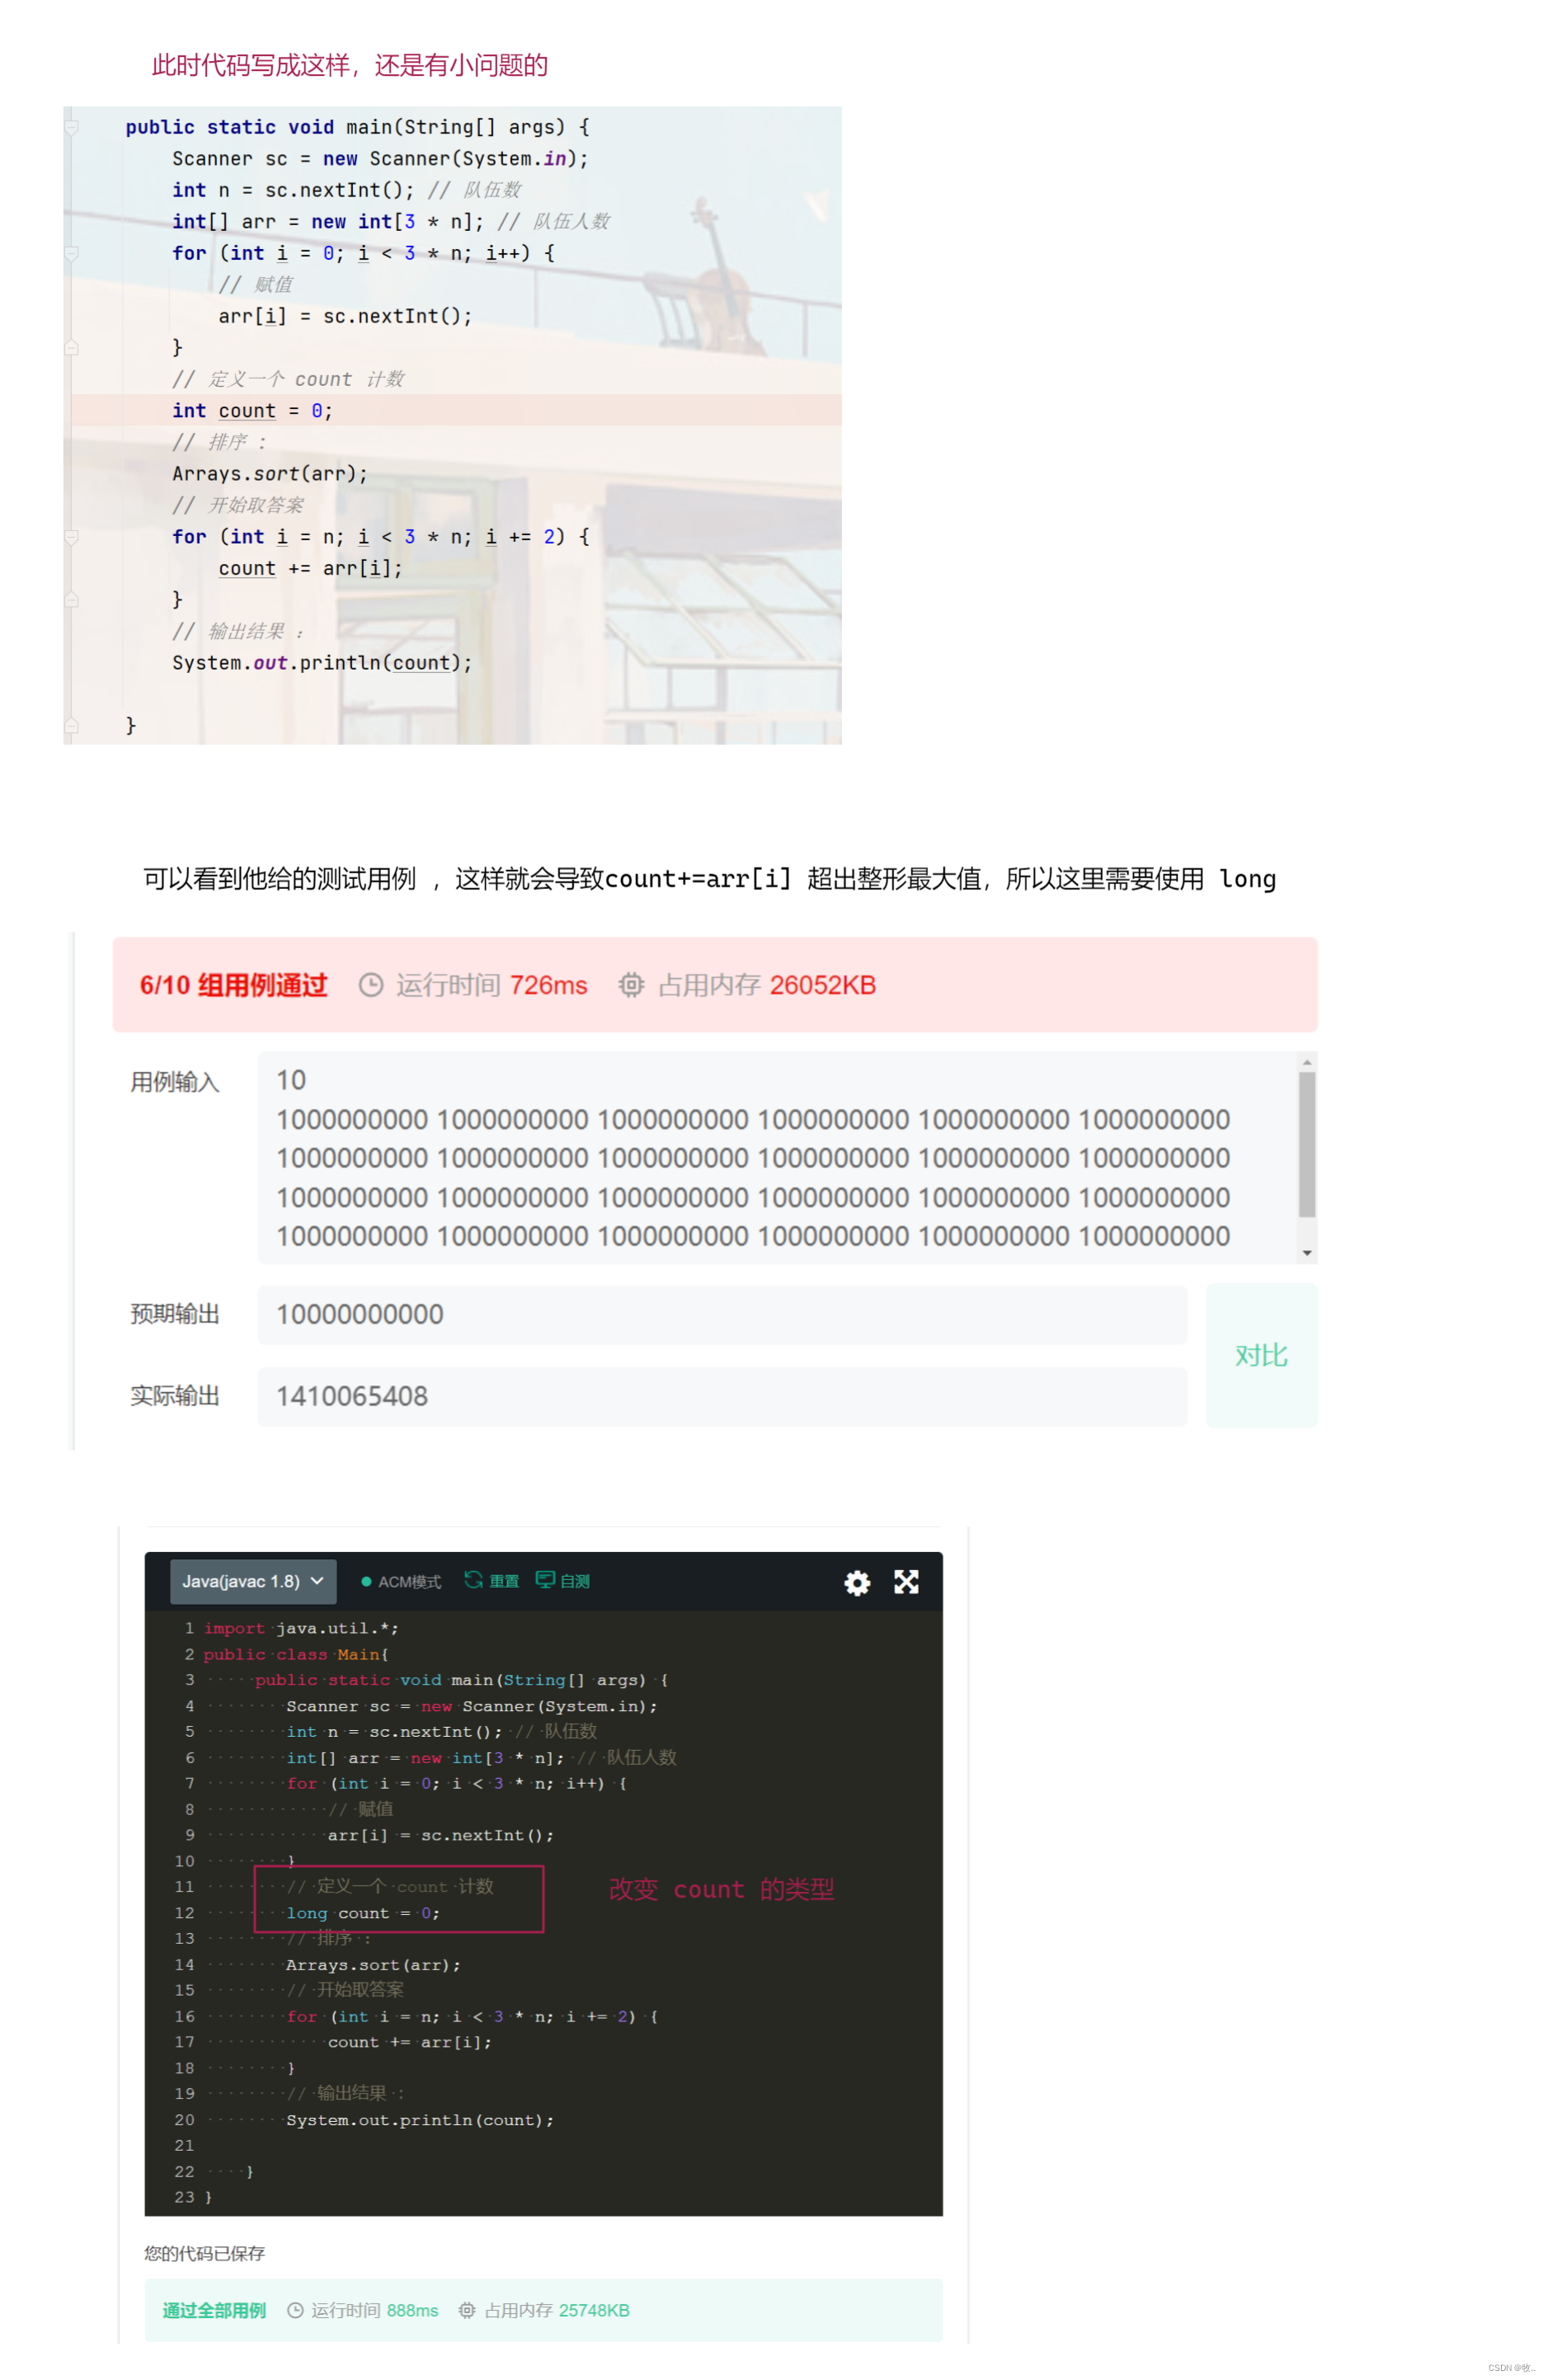Click line number 16 in the editor gutter

click(x=185, y=2016)
